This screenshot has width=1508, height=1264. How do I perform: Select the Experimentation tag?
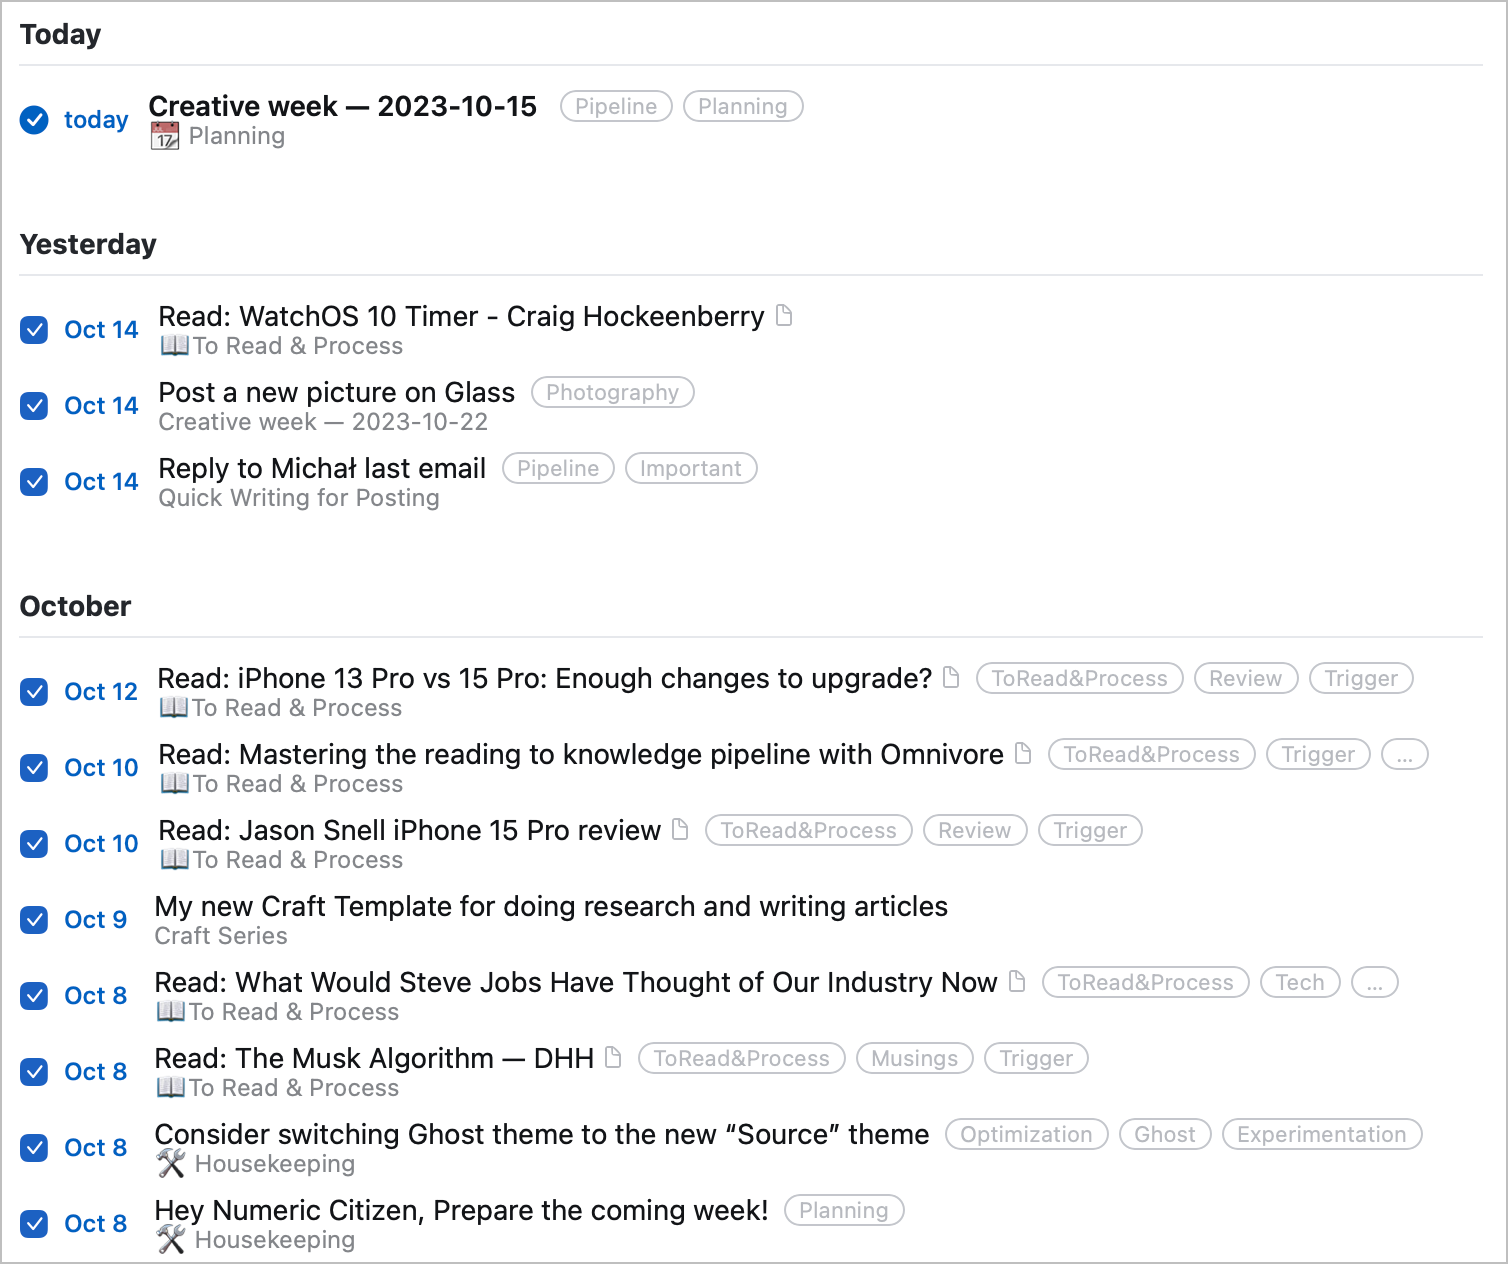point(1322,1135)
